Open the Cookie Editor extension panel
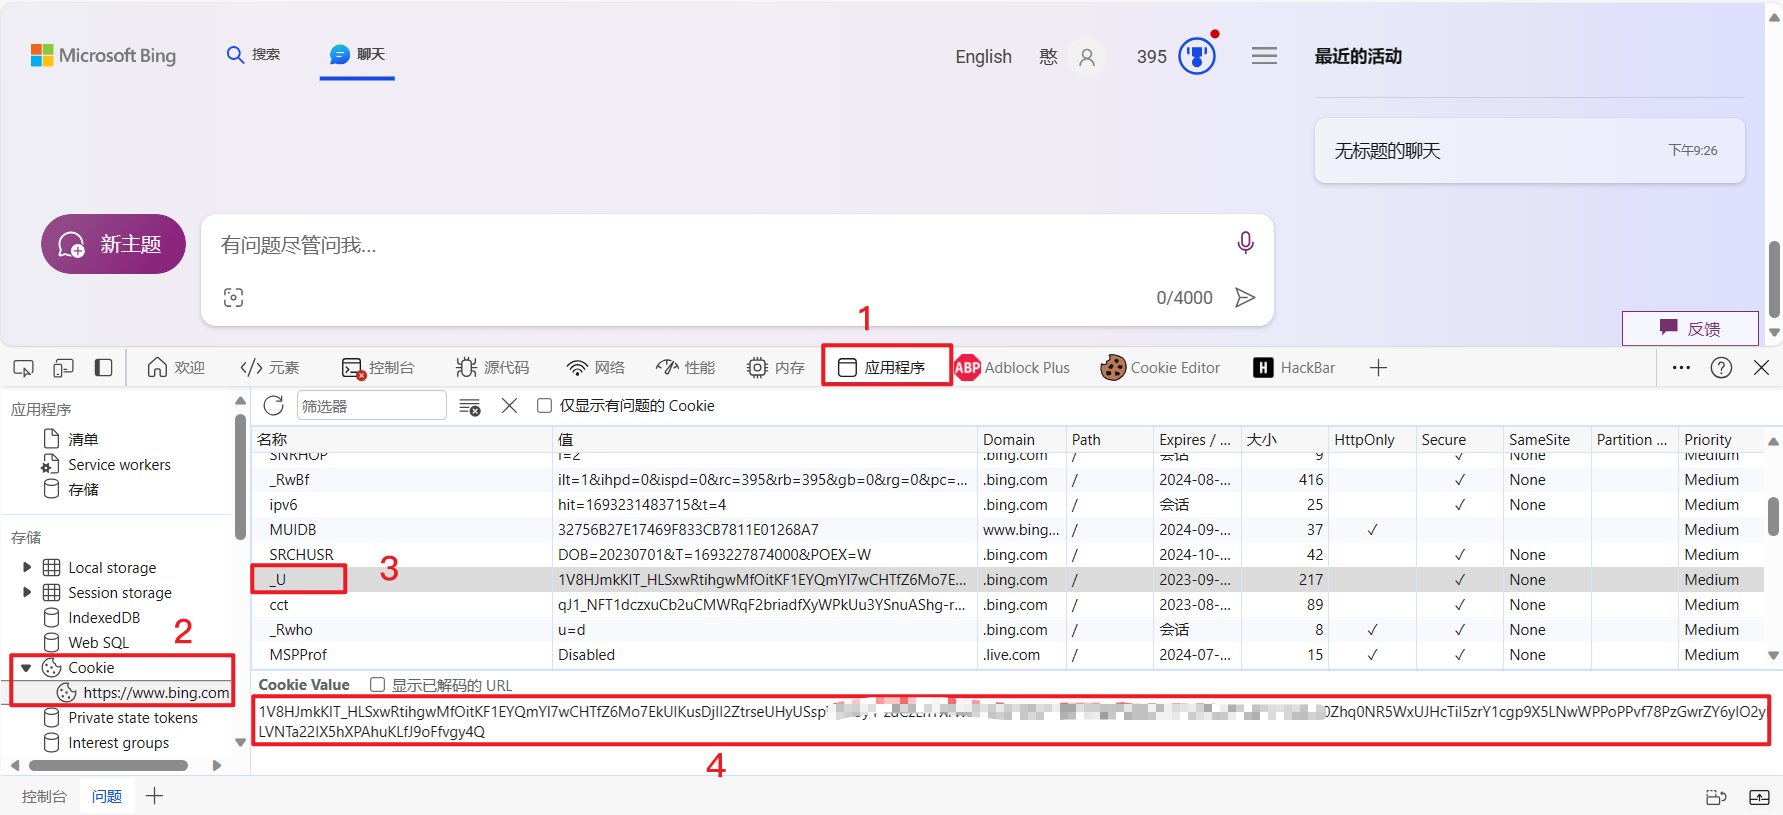This screenshot has height=815, width=1783. pos(1160,368)
